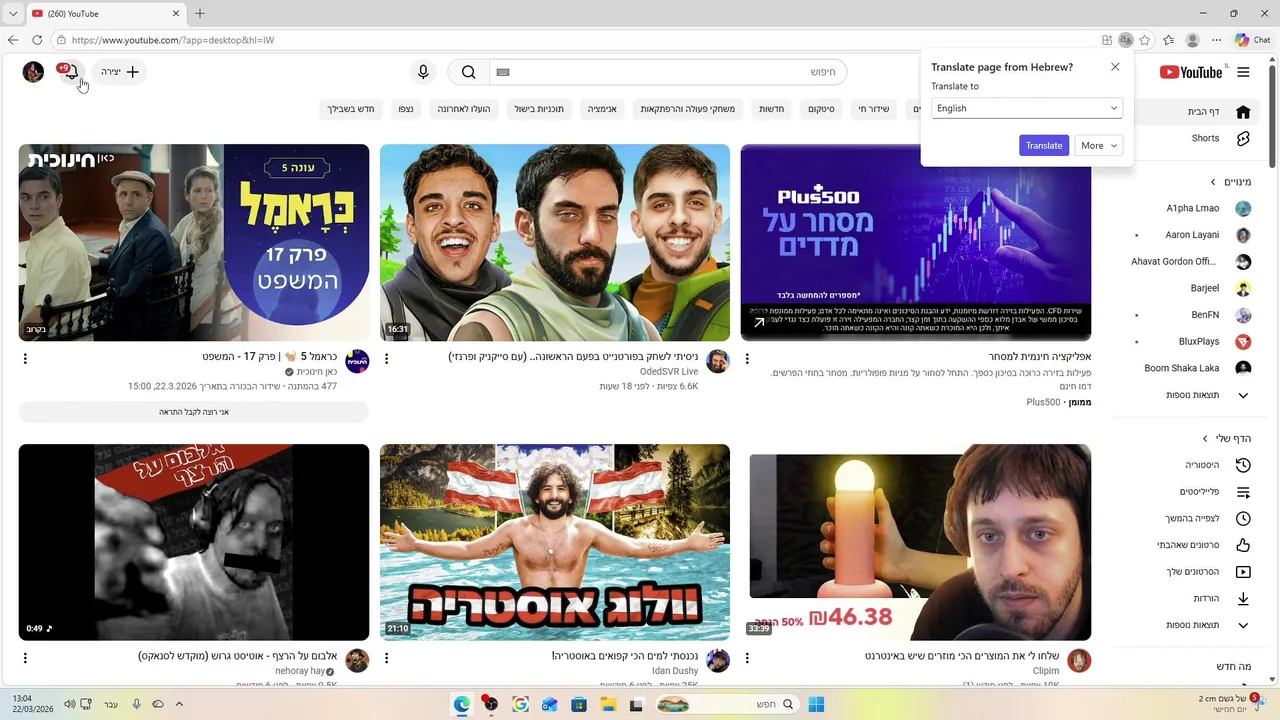
Task: Open my page (הדף שלי) section chevron
Action: coord(1205,438)
